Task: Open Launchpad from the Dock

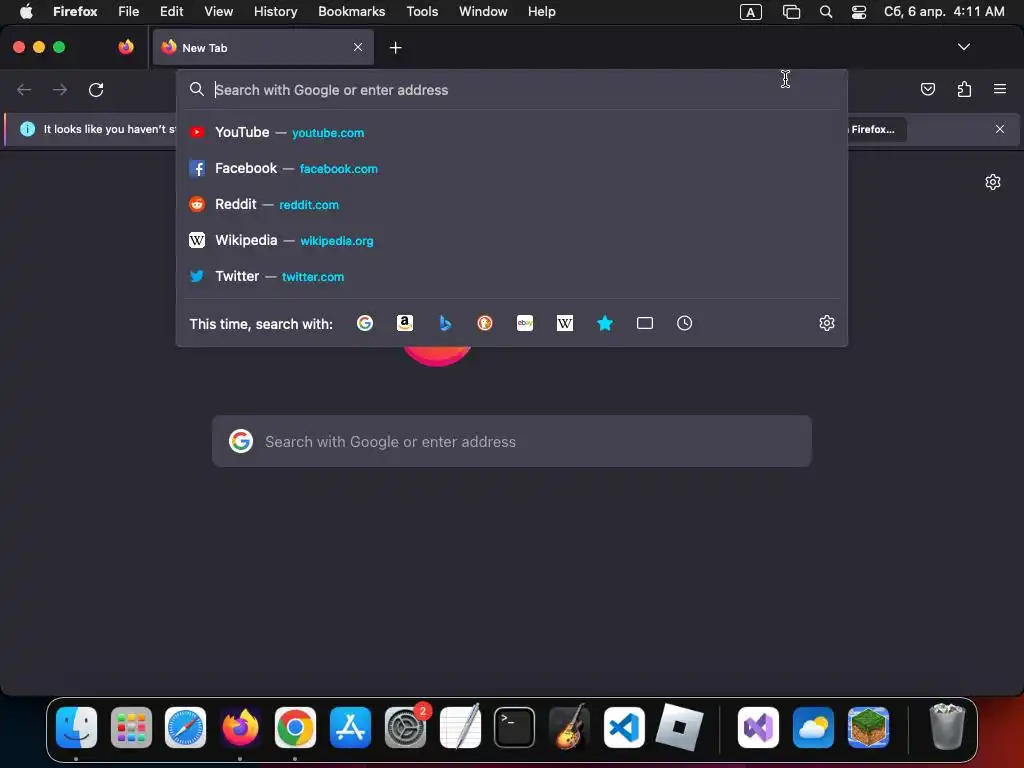Action: coord(131,727)
